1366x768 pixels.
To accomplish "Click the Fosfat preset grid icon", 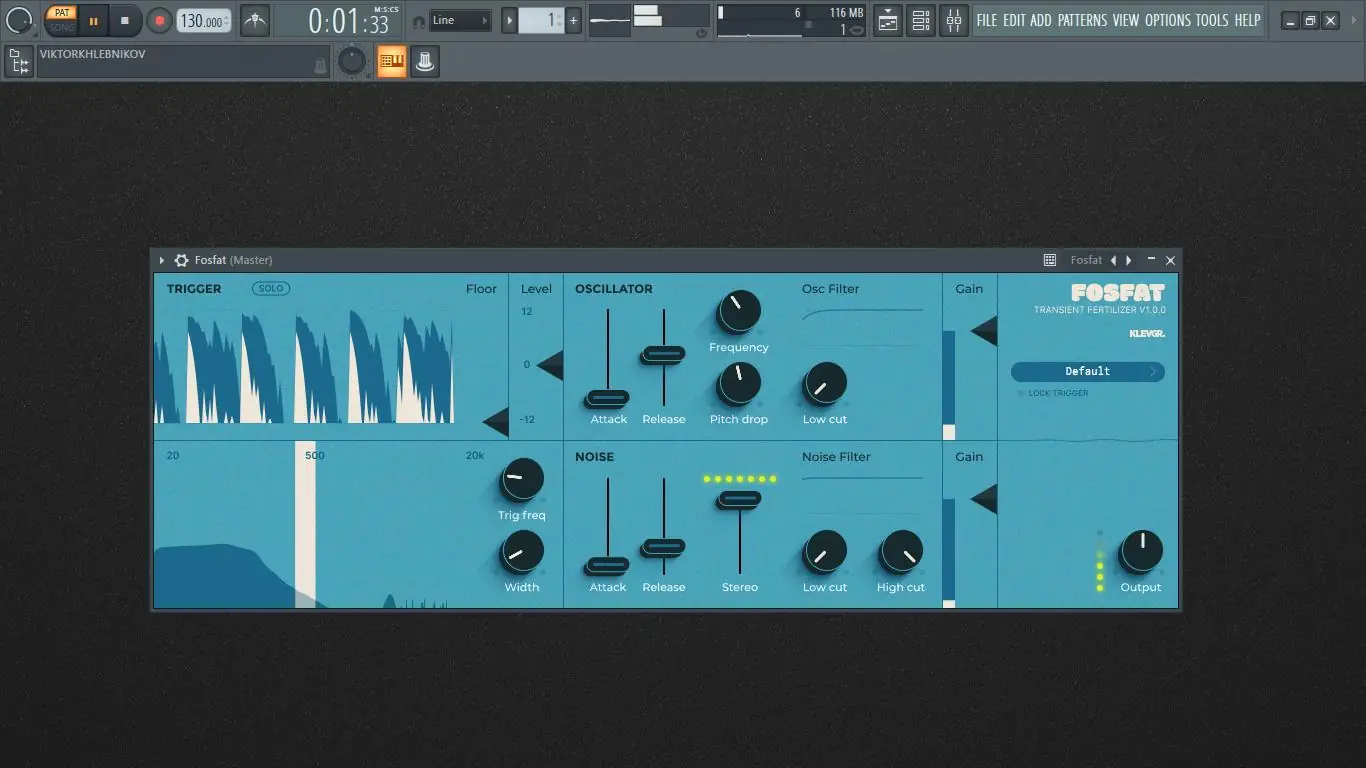I will point(1050,260).
